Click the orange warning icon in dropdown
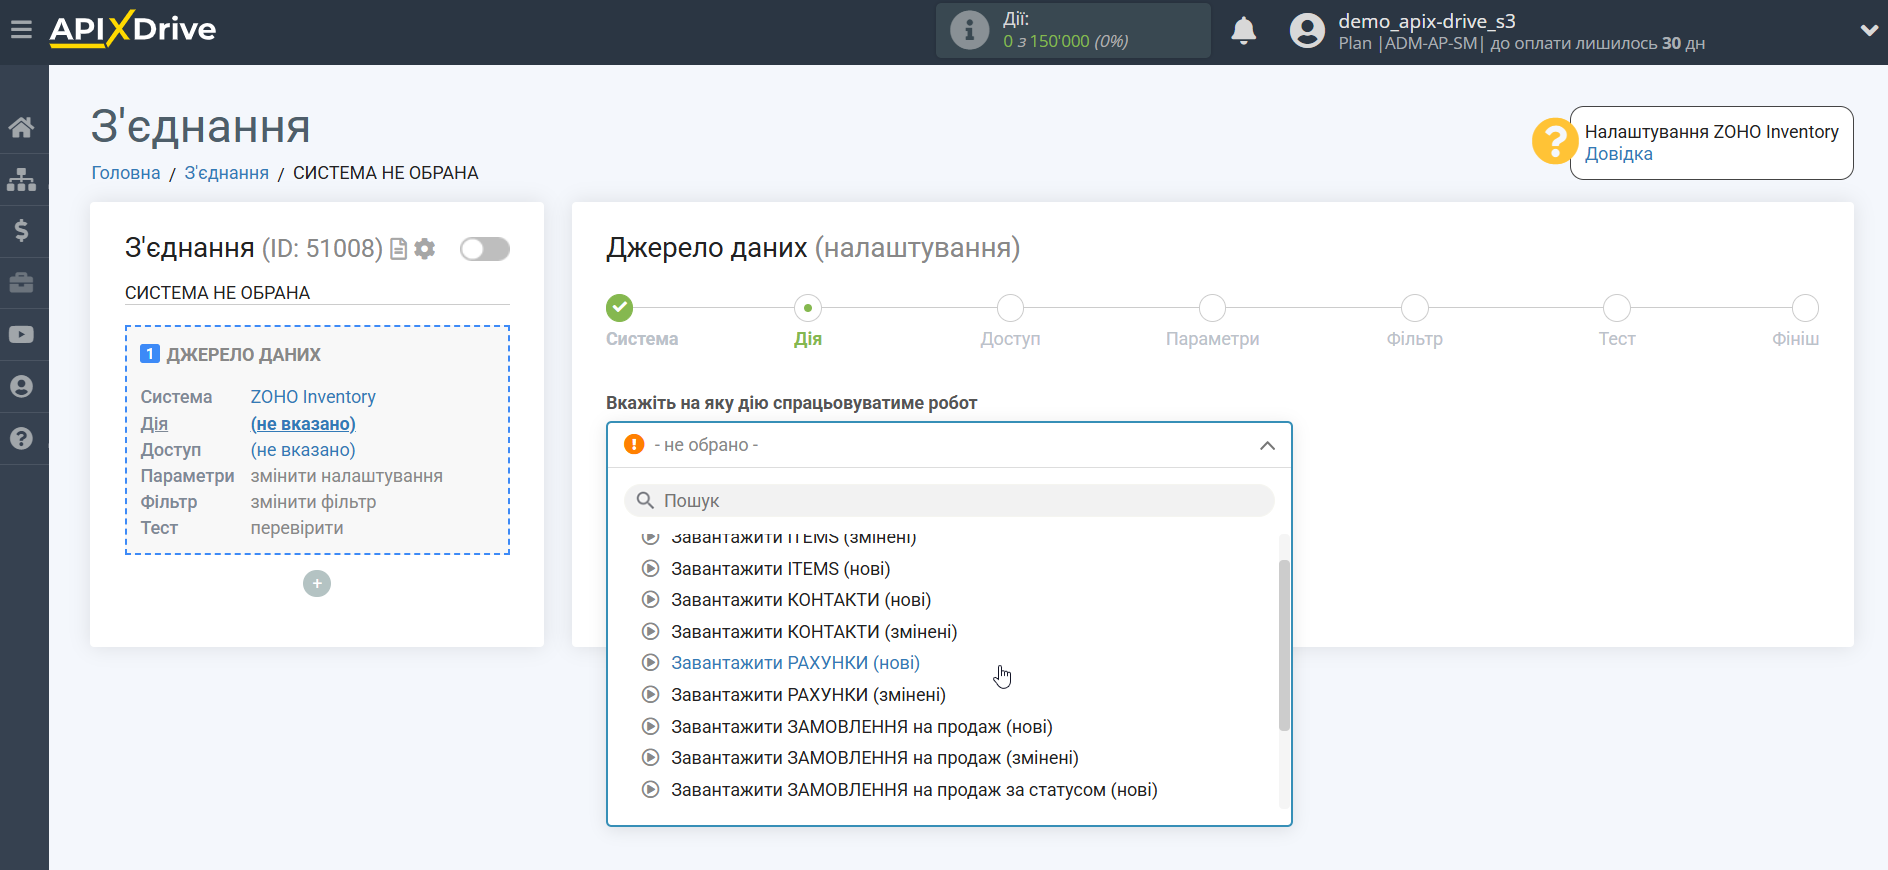The image size is (1888, 870). click(x=634, y=444)
